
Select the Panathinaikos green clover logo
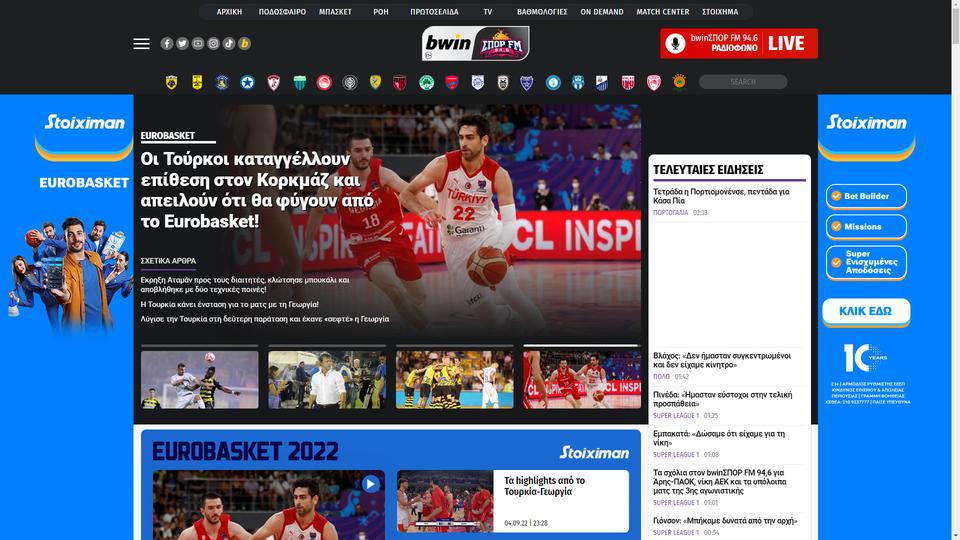point(427,82)
